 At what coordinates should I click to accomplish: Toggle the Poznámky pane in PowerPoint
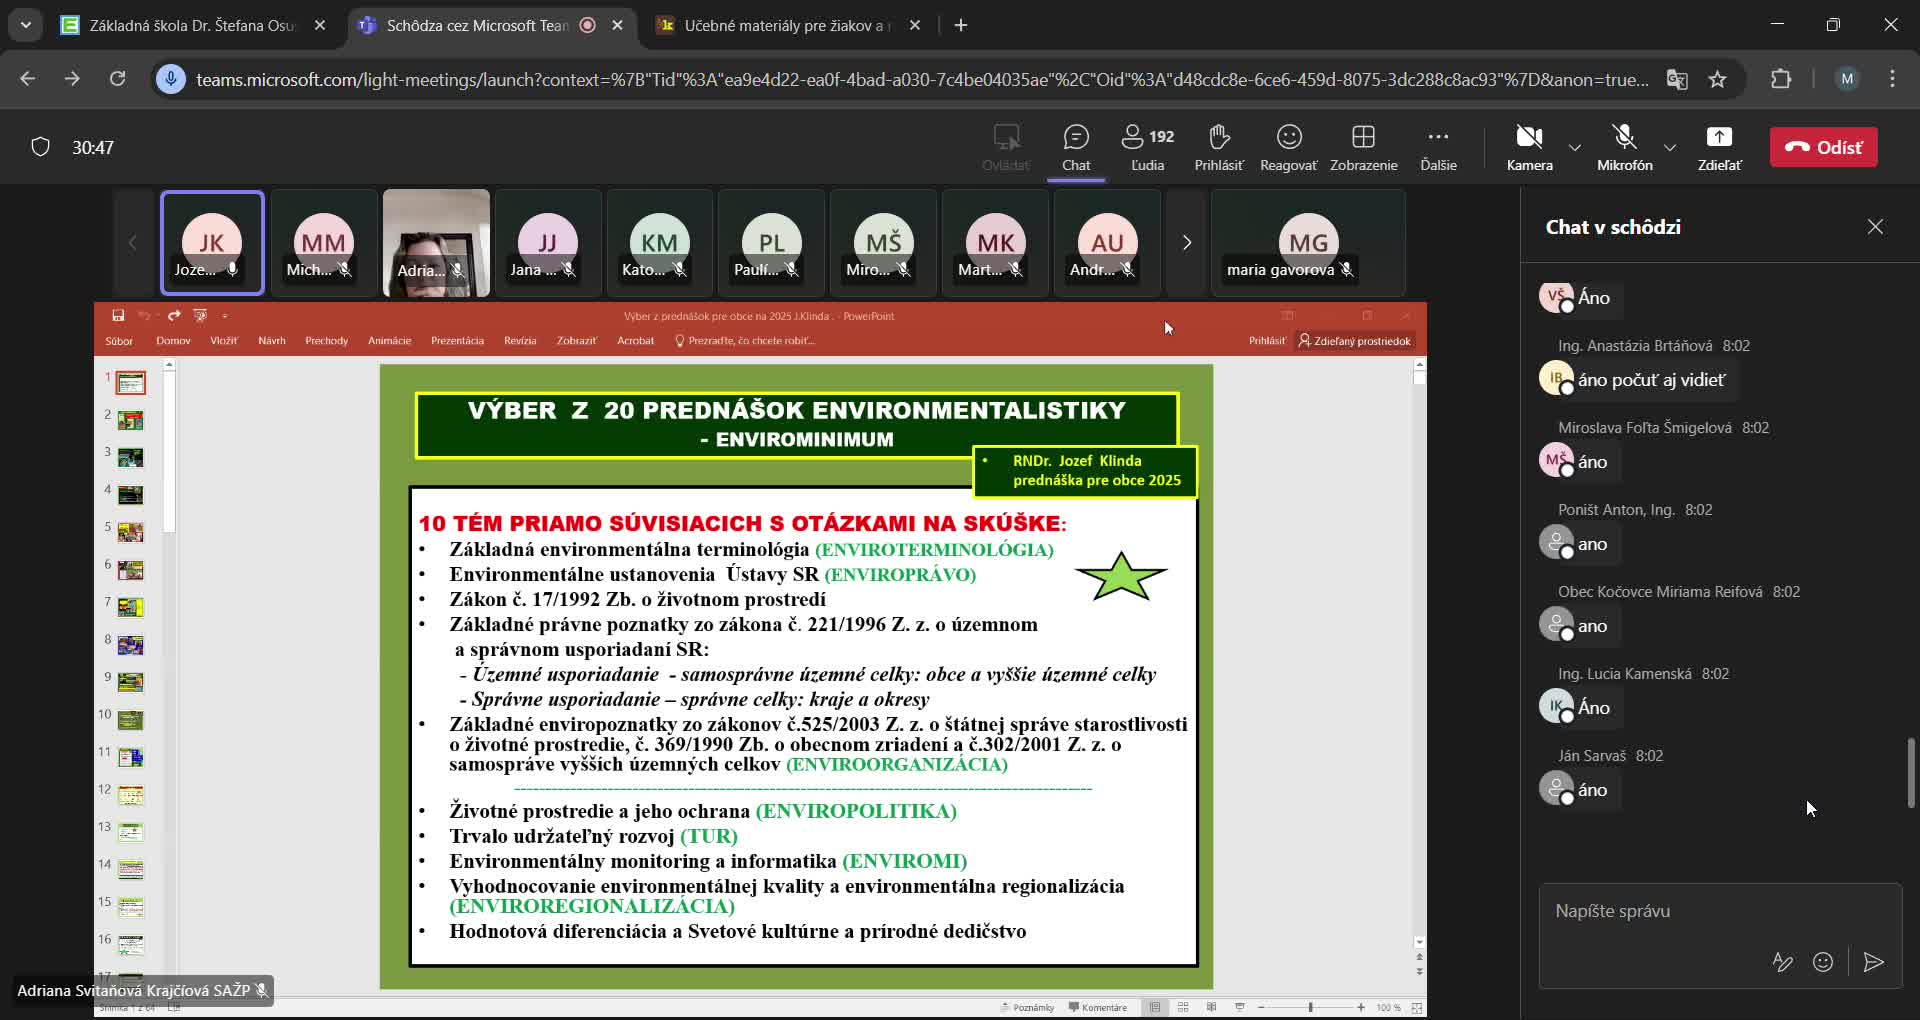[x=1028, y=1007]
